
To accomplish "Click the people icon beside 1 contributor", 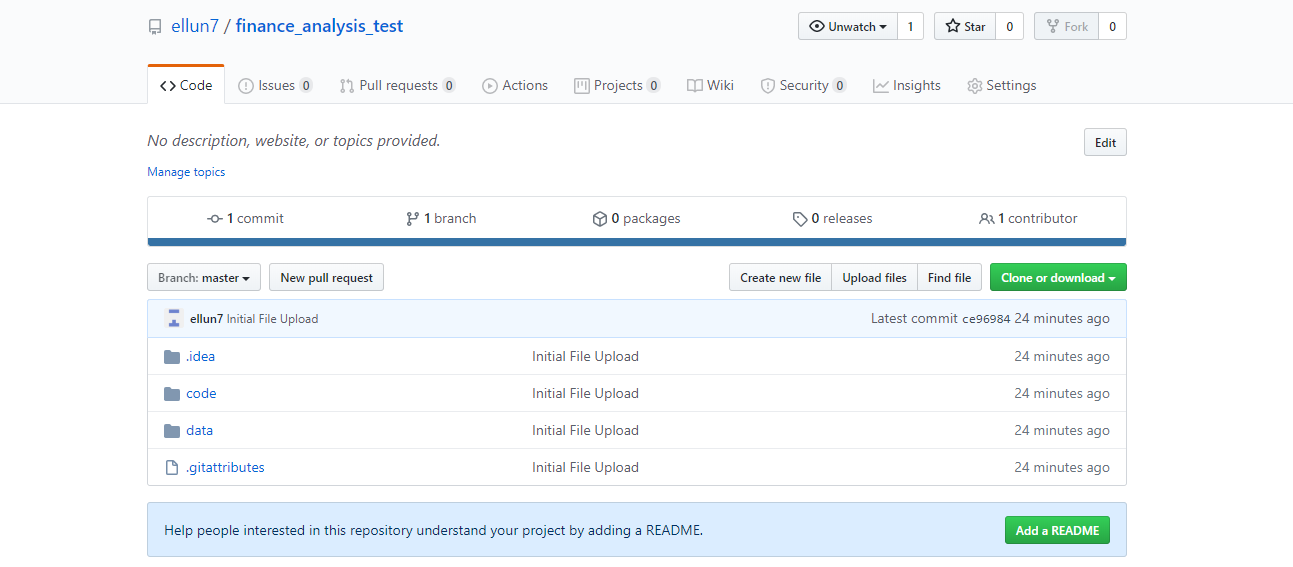I will 987,219.
